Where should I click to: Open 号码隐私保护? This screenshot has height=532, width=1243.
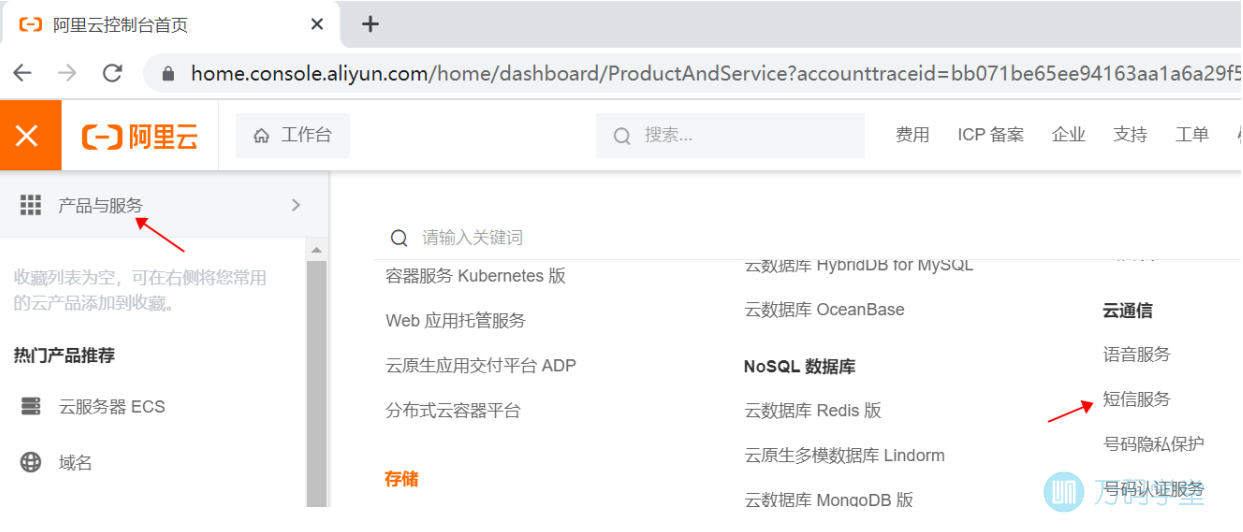(1154, 445)
